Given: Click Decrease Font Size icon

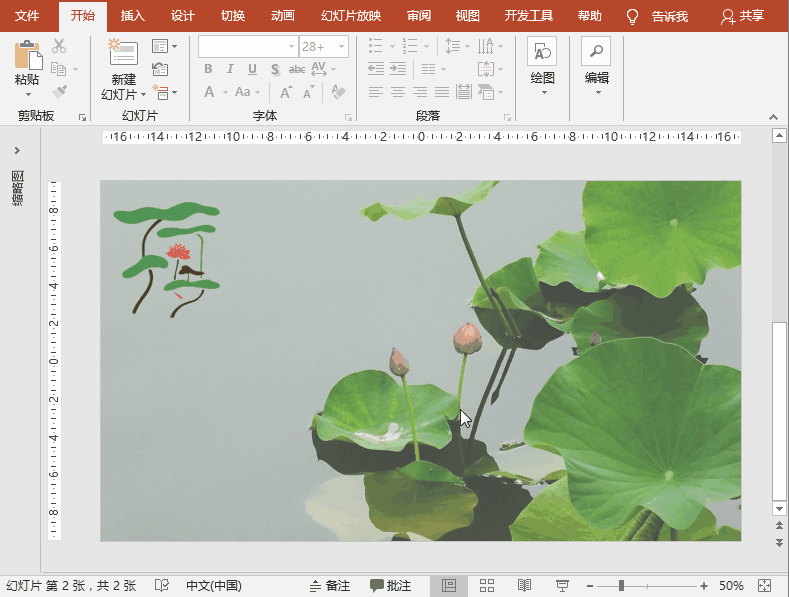Looking at the screenshot, I should tap(308, 93).
